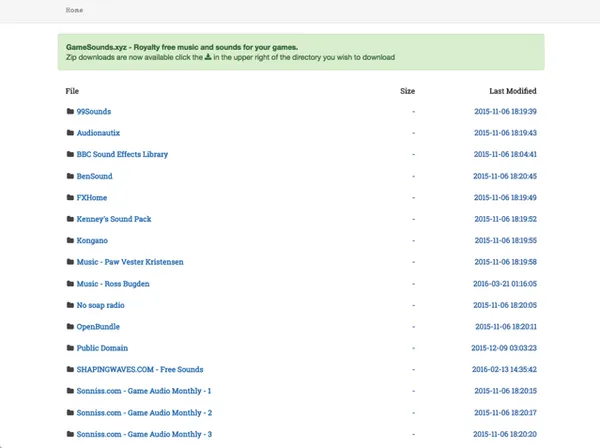Screen dimensions: 600x448
Task: Click folder icon next to BenSound
Action: pos(70,176)
